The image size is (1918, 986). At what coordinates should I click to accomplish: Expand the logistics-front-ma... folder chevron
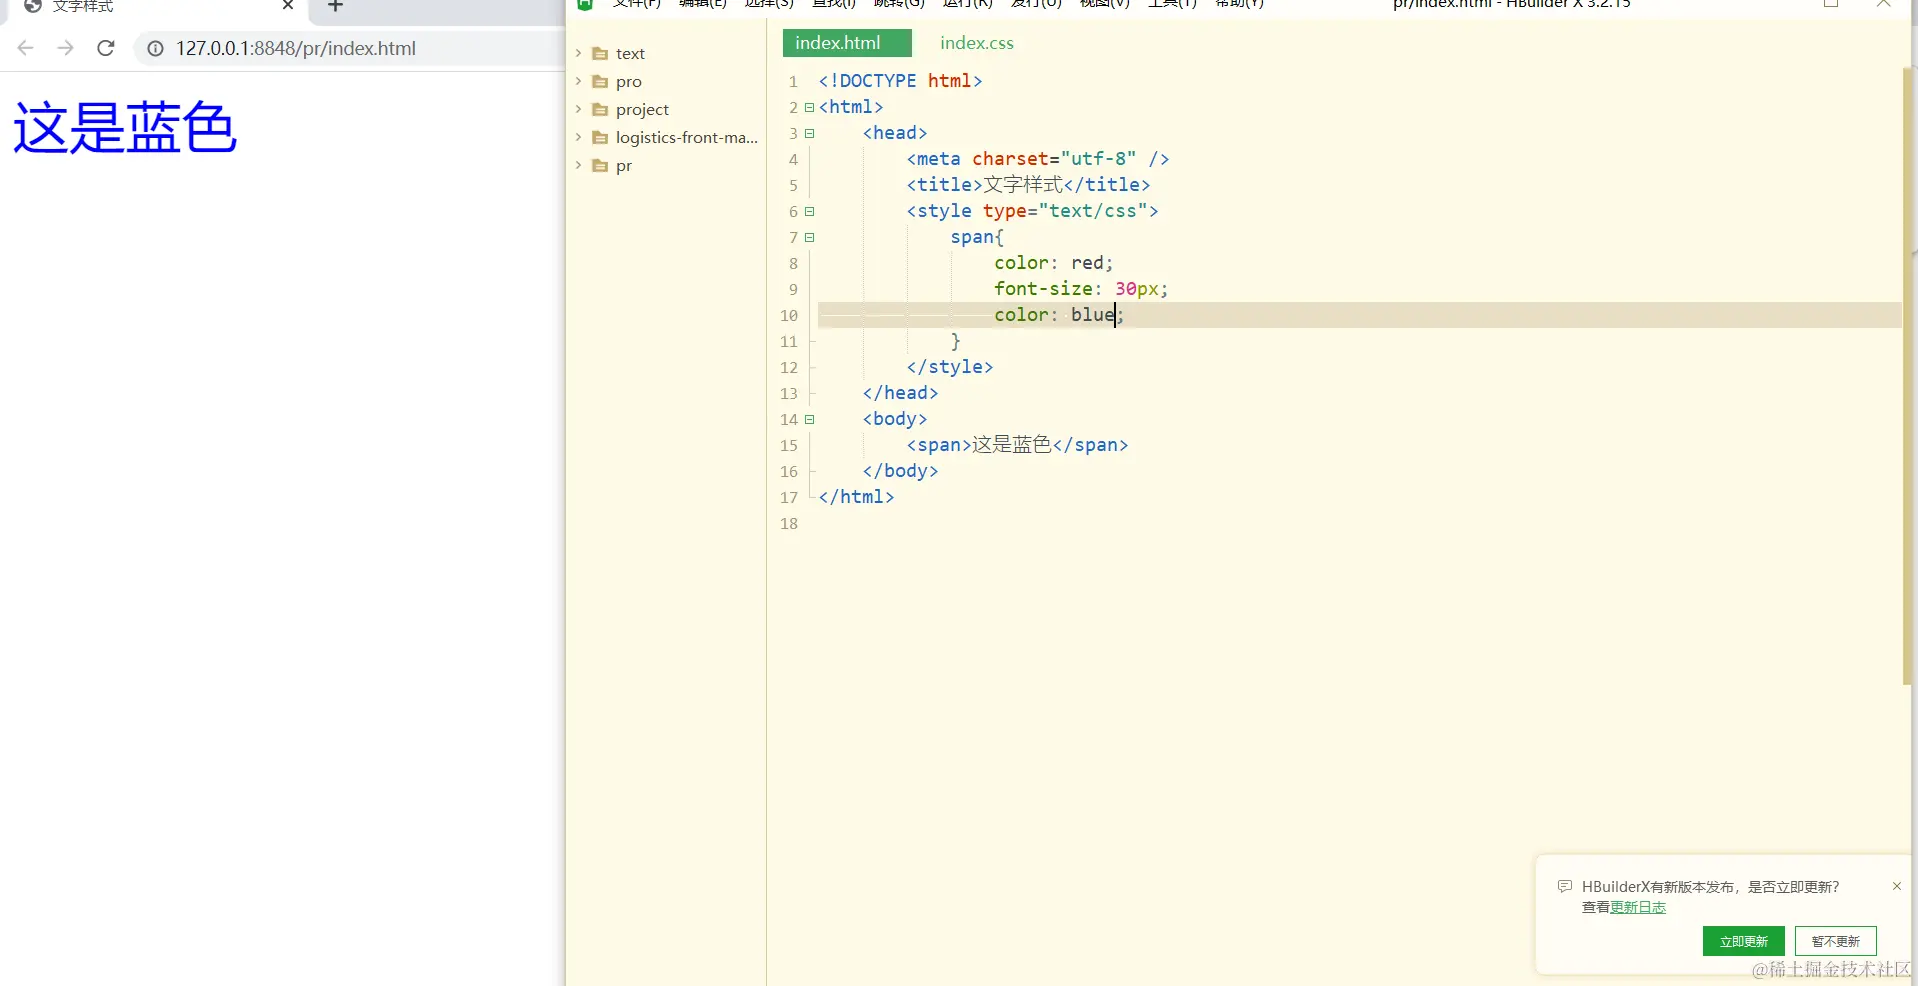(x=578, y=137)
